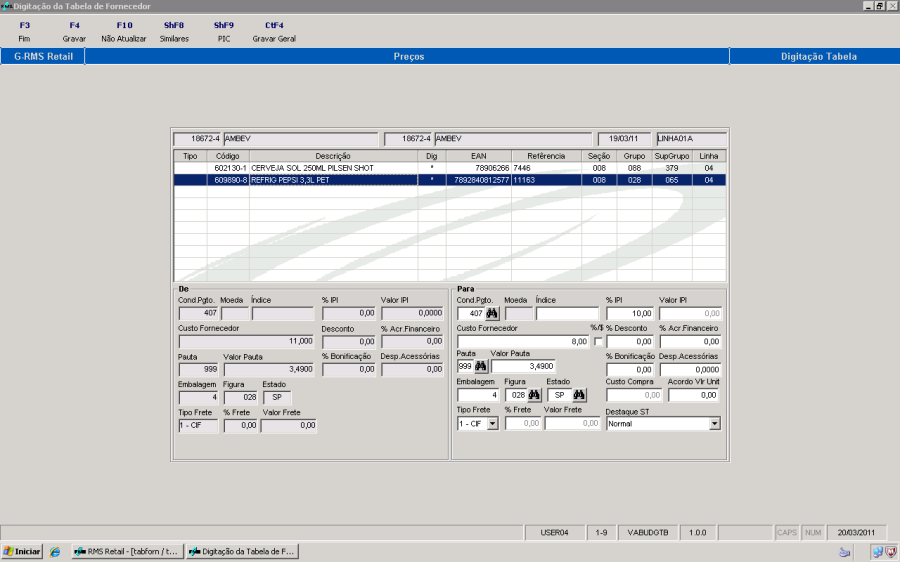The image size is (900, 562).
Task: Switch to RMS Retail tabforn taskbar window
Action: 127,552
